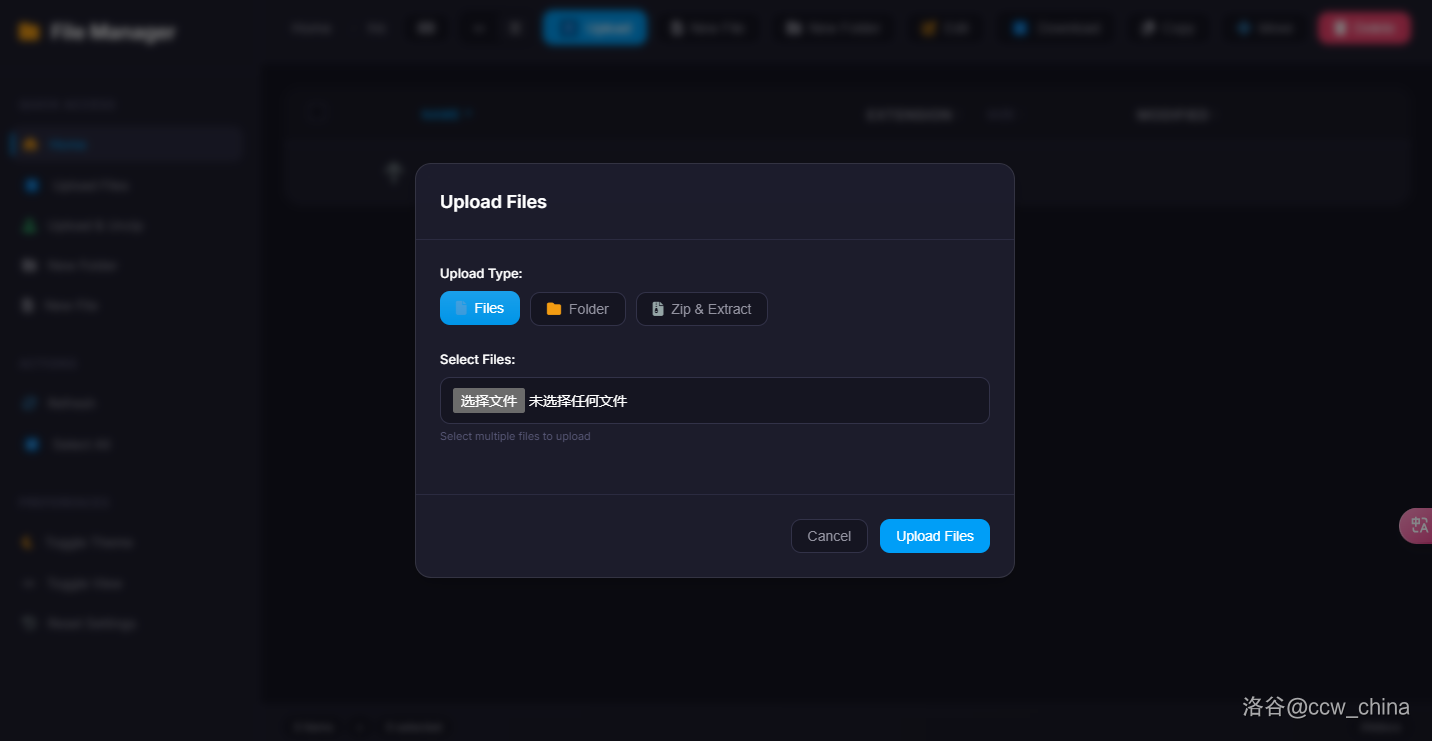Select the Files upload type

click(x=480, y=308)
